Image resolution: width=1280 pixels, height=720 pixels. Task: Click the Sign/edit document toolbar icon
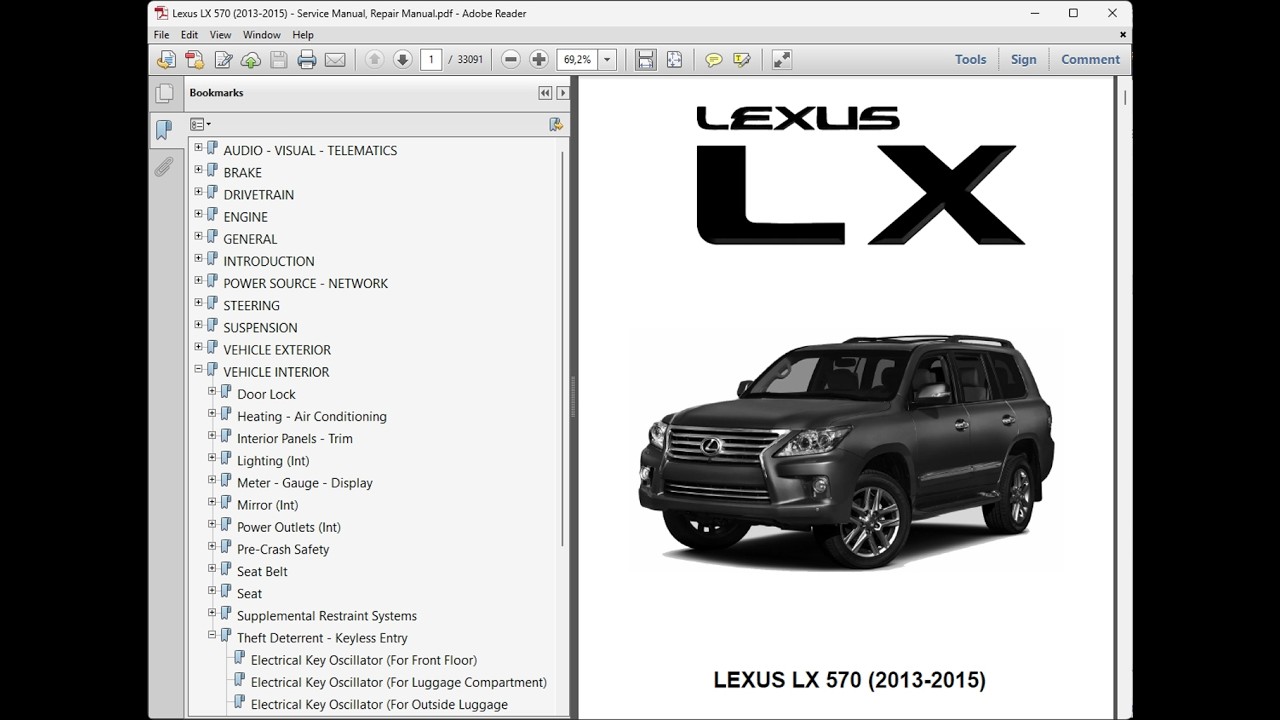[223, 60]
